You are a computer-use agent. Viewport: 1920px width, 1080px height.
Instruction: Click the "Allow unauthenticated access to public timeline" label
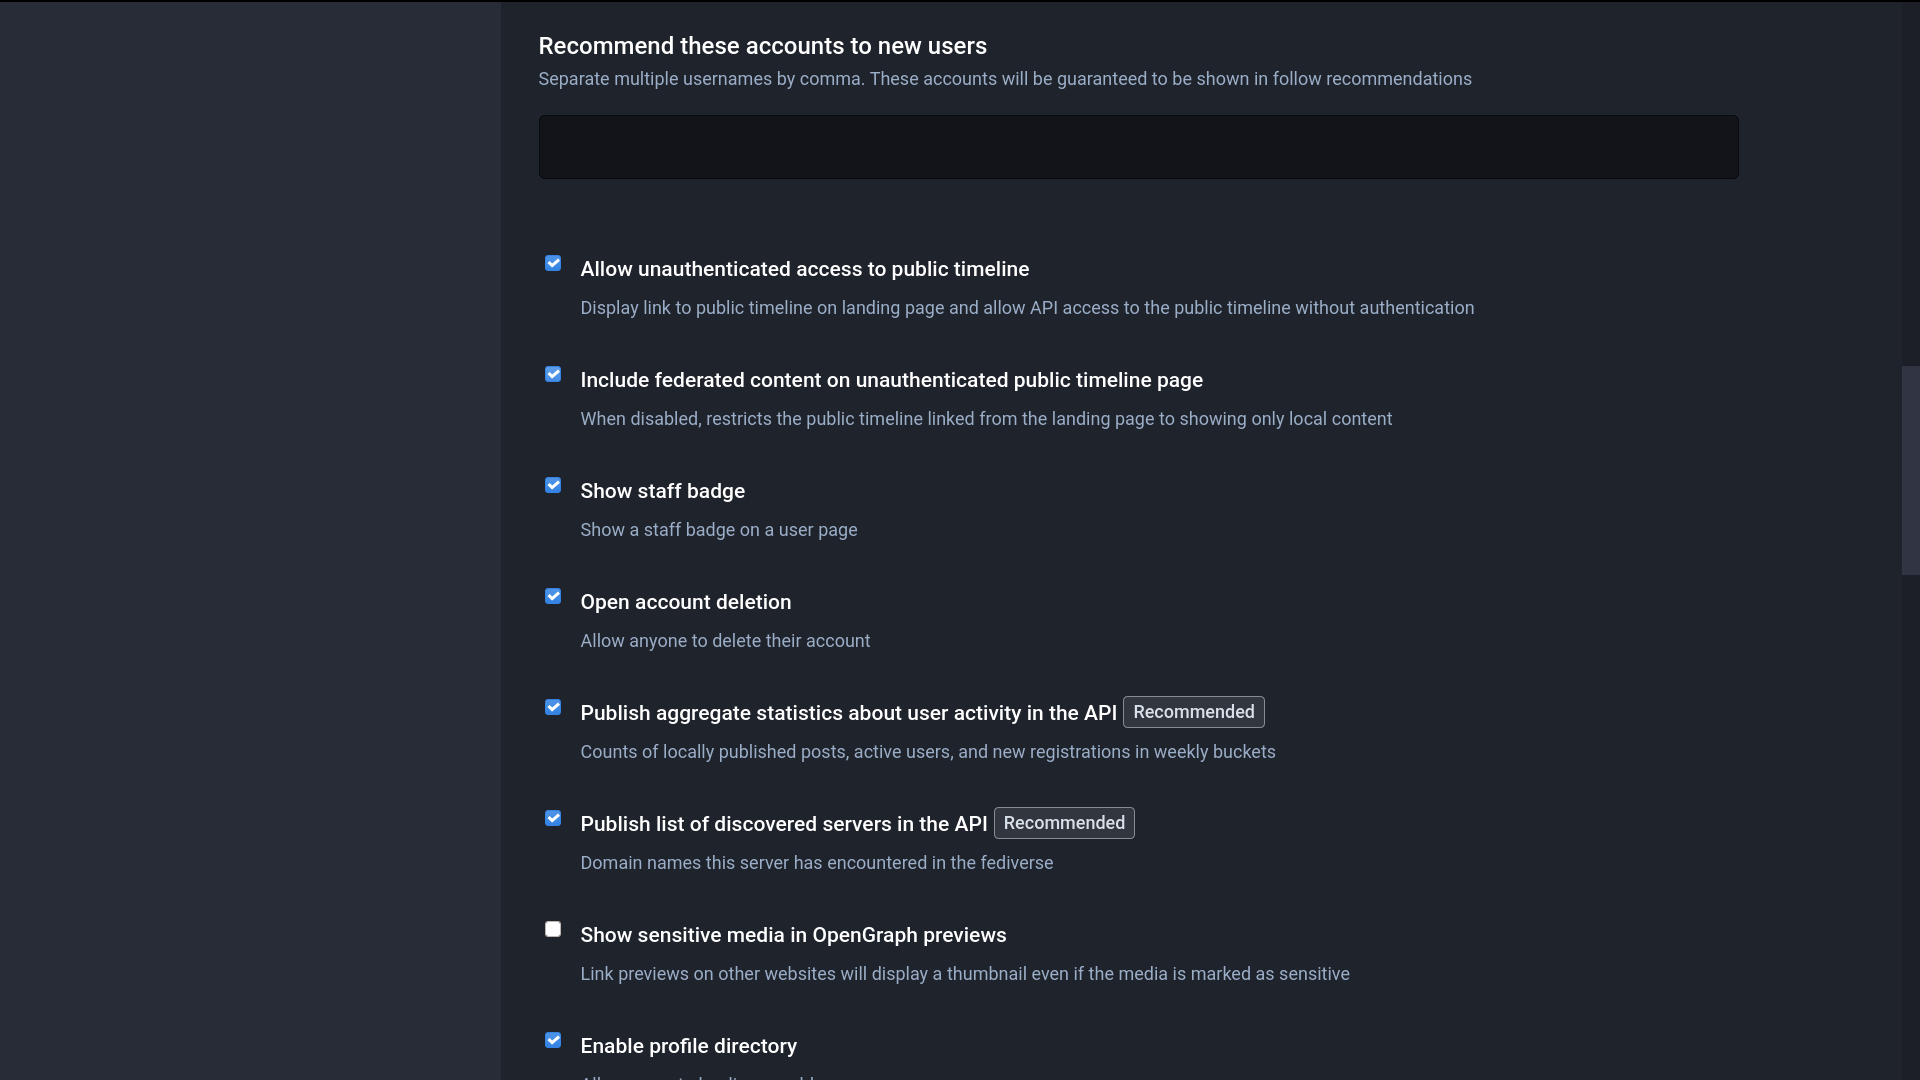804,269
